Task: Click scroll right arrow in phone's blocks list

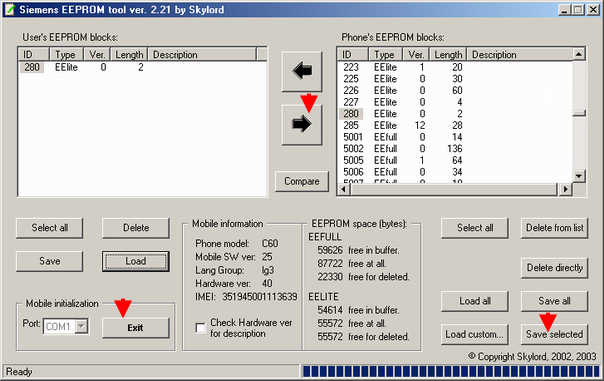Action: click(565, 189)
